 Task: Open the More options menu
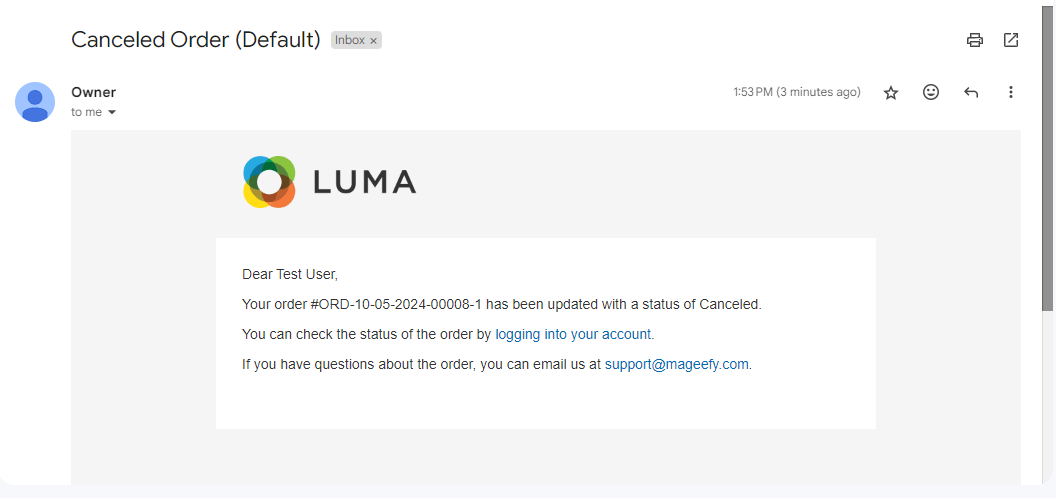1011,92
